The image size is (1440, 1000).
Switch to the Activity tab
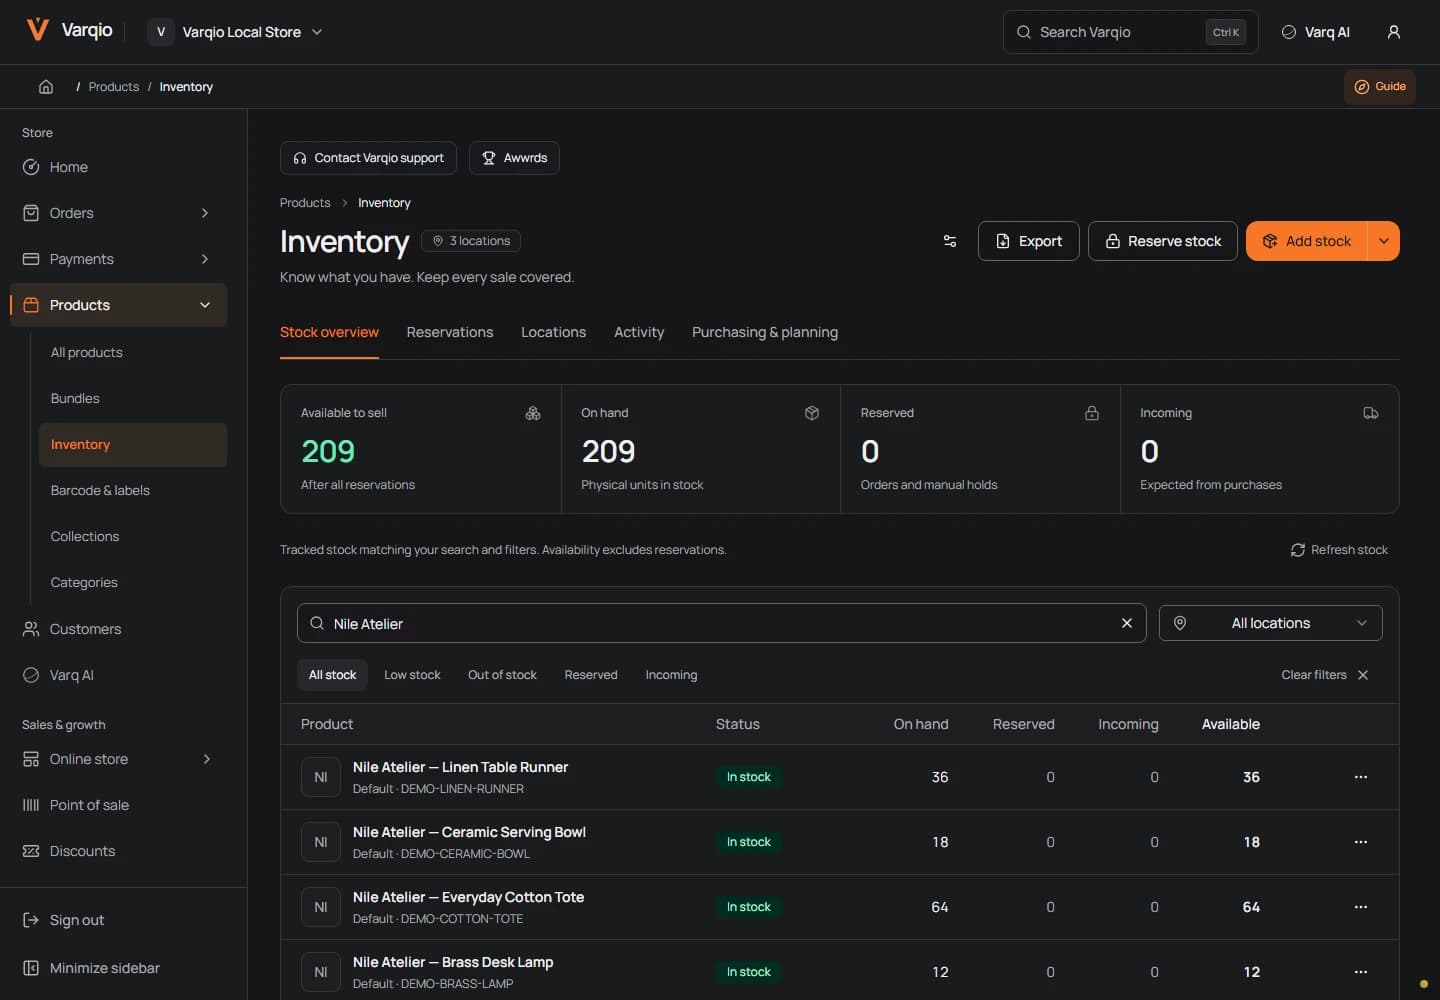tap(639, 332)
